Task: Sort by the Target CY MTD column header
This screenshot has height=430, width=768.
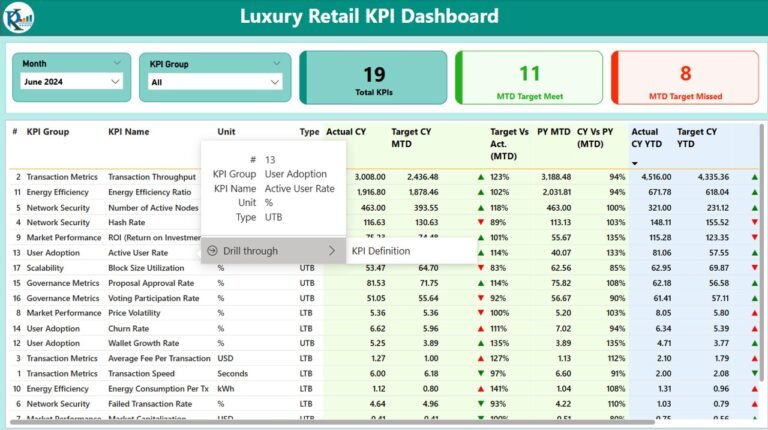Action: click(x=411, y=138)
